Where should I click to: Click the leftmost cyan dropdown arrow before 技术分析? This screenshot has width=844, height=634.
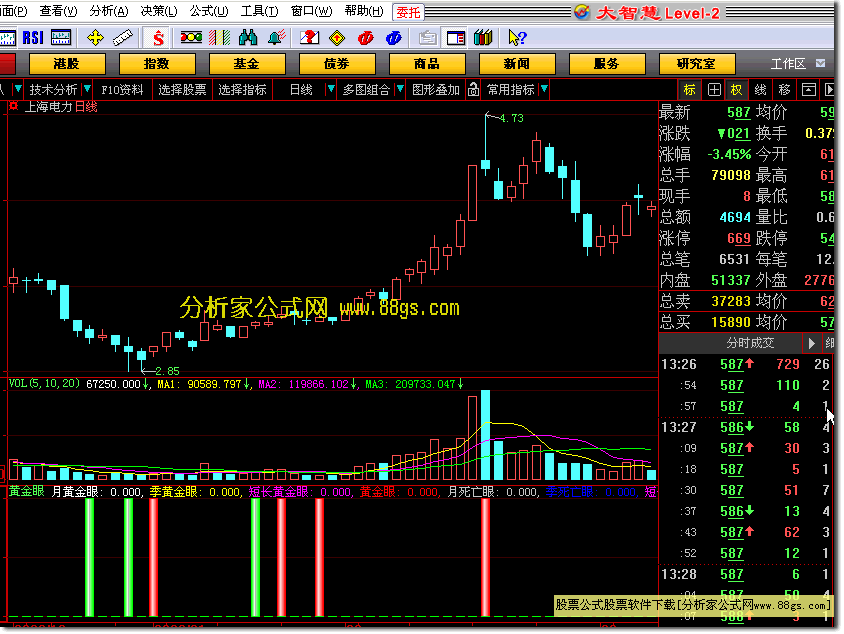coord(18,89)
